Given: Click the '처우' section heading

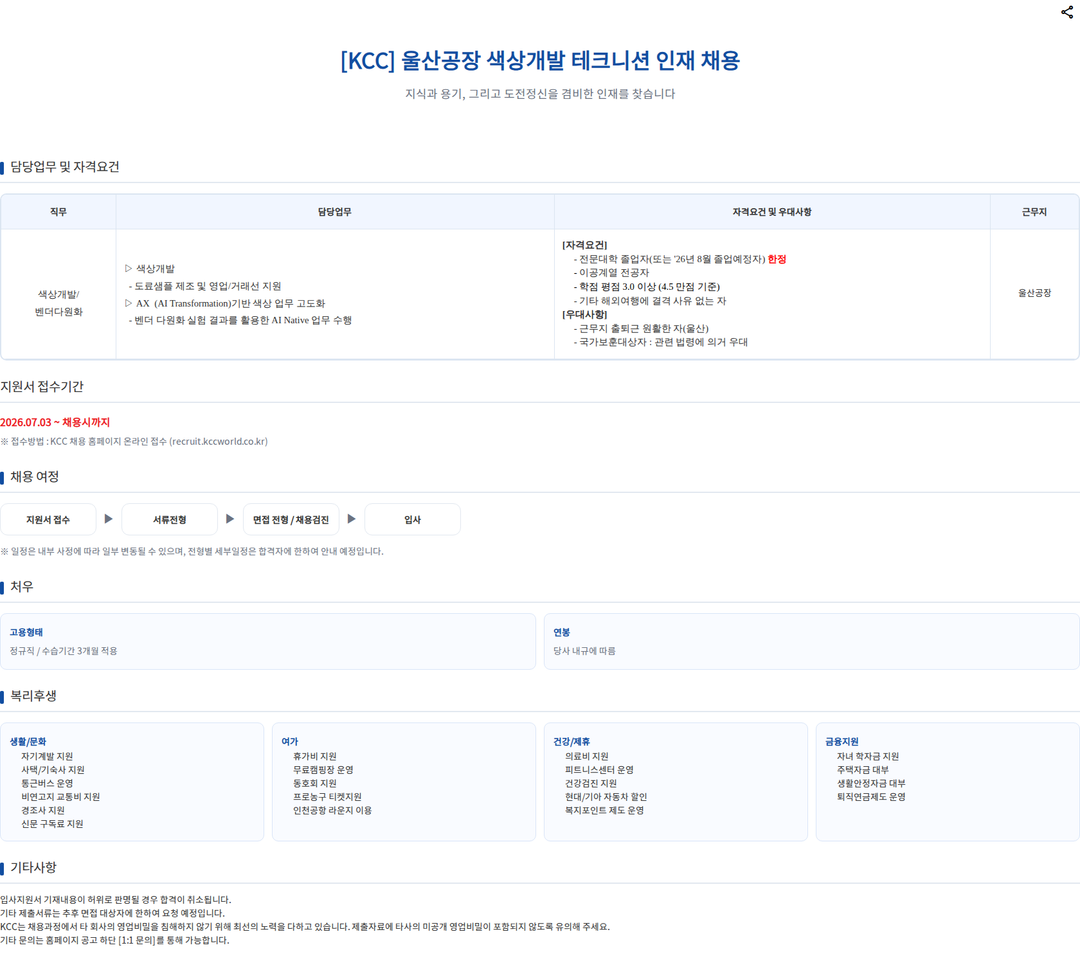Looking at the screenshot, I should pos(21,586).
